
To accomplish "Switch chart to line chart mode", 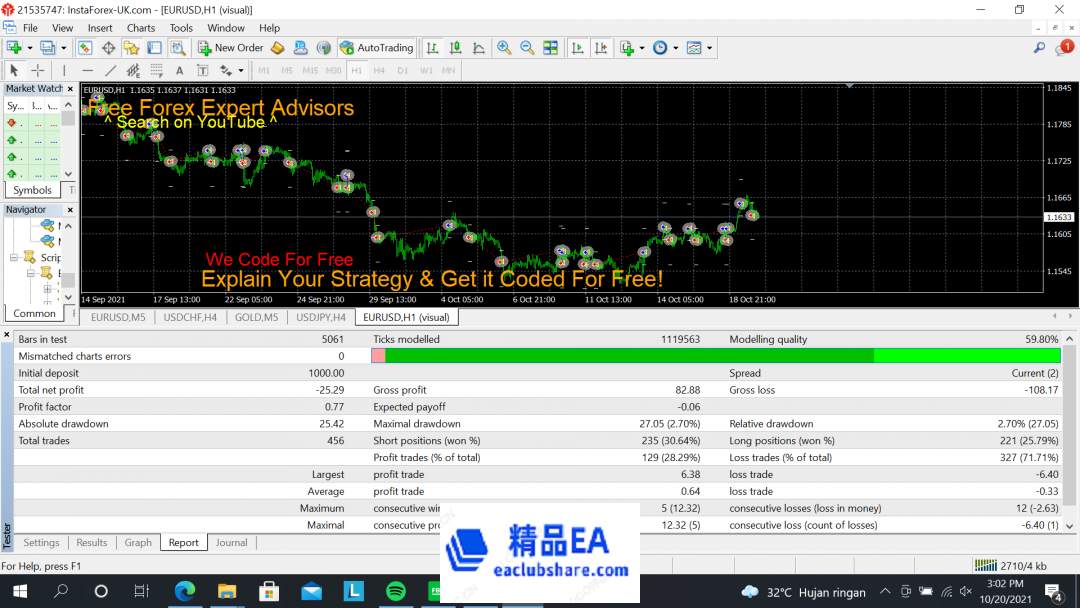I will click(479, 48).
